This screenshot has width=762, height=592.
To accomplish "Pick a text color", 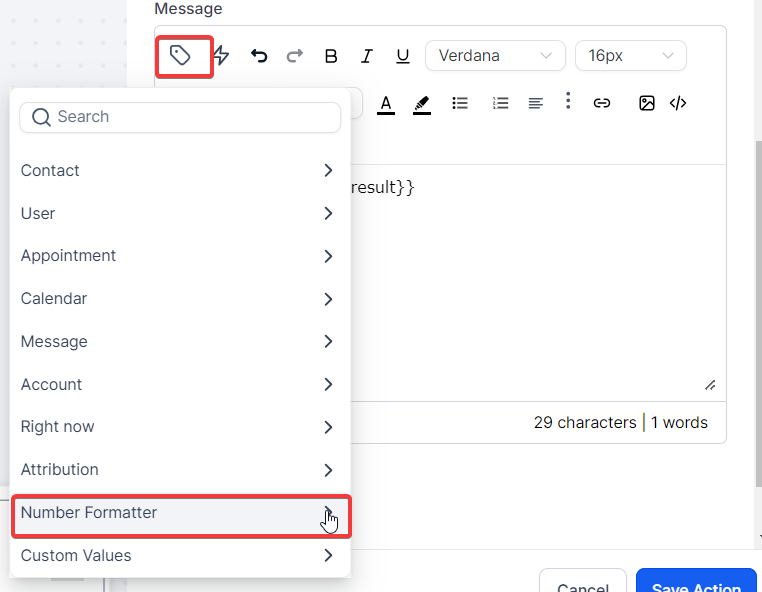I will coord(386,103).
